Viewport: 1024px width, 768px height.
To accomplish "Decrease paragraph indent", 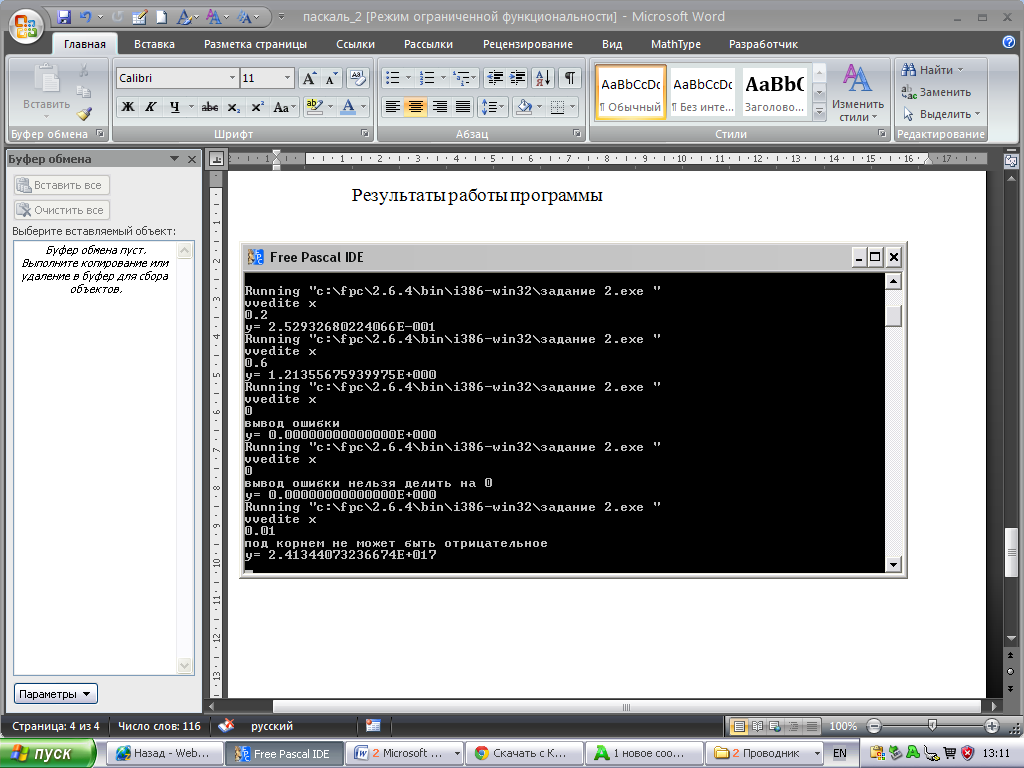I will click(x=495, y=78).
